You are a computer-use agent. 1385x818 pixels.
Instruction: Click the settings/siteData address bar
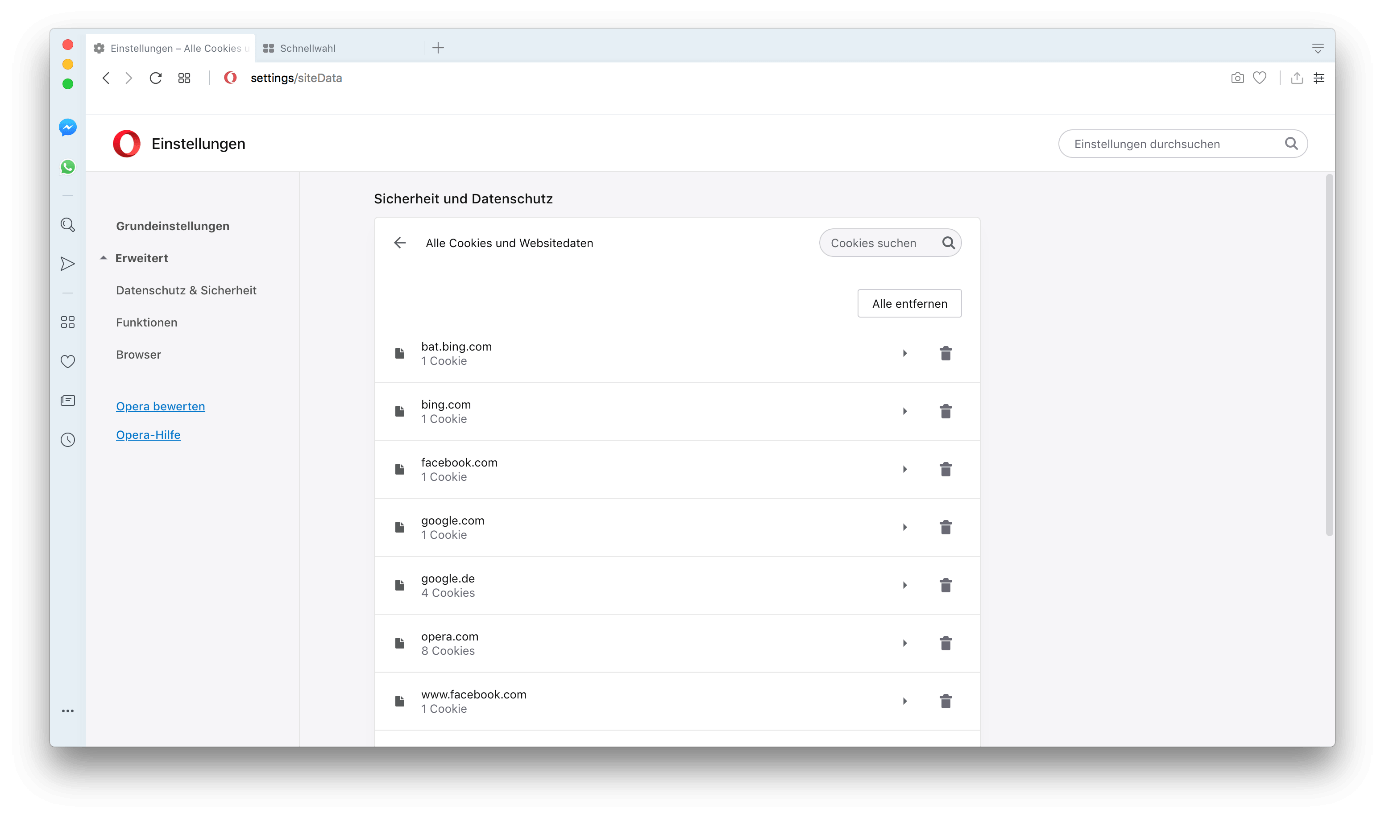(x=296, y=78)
